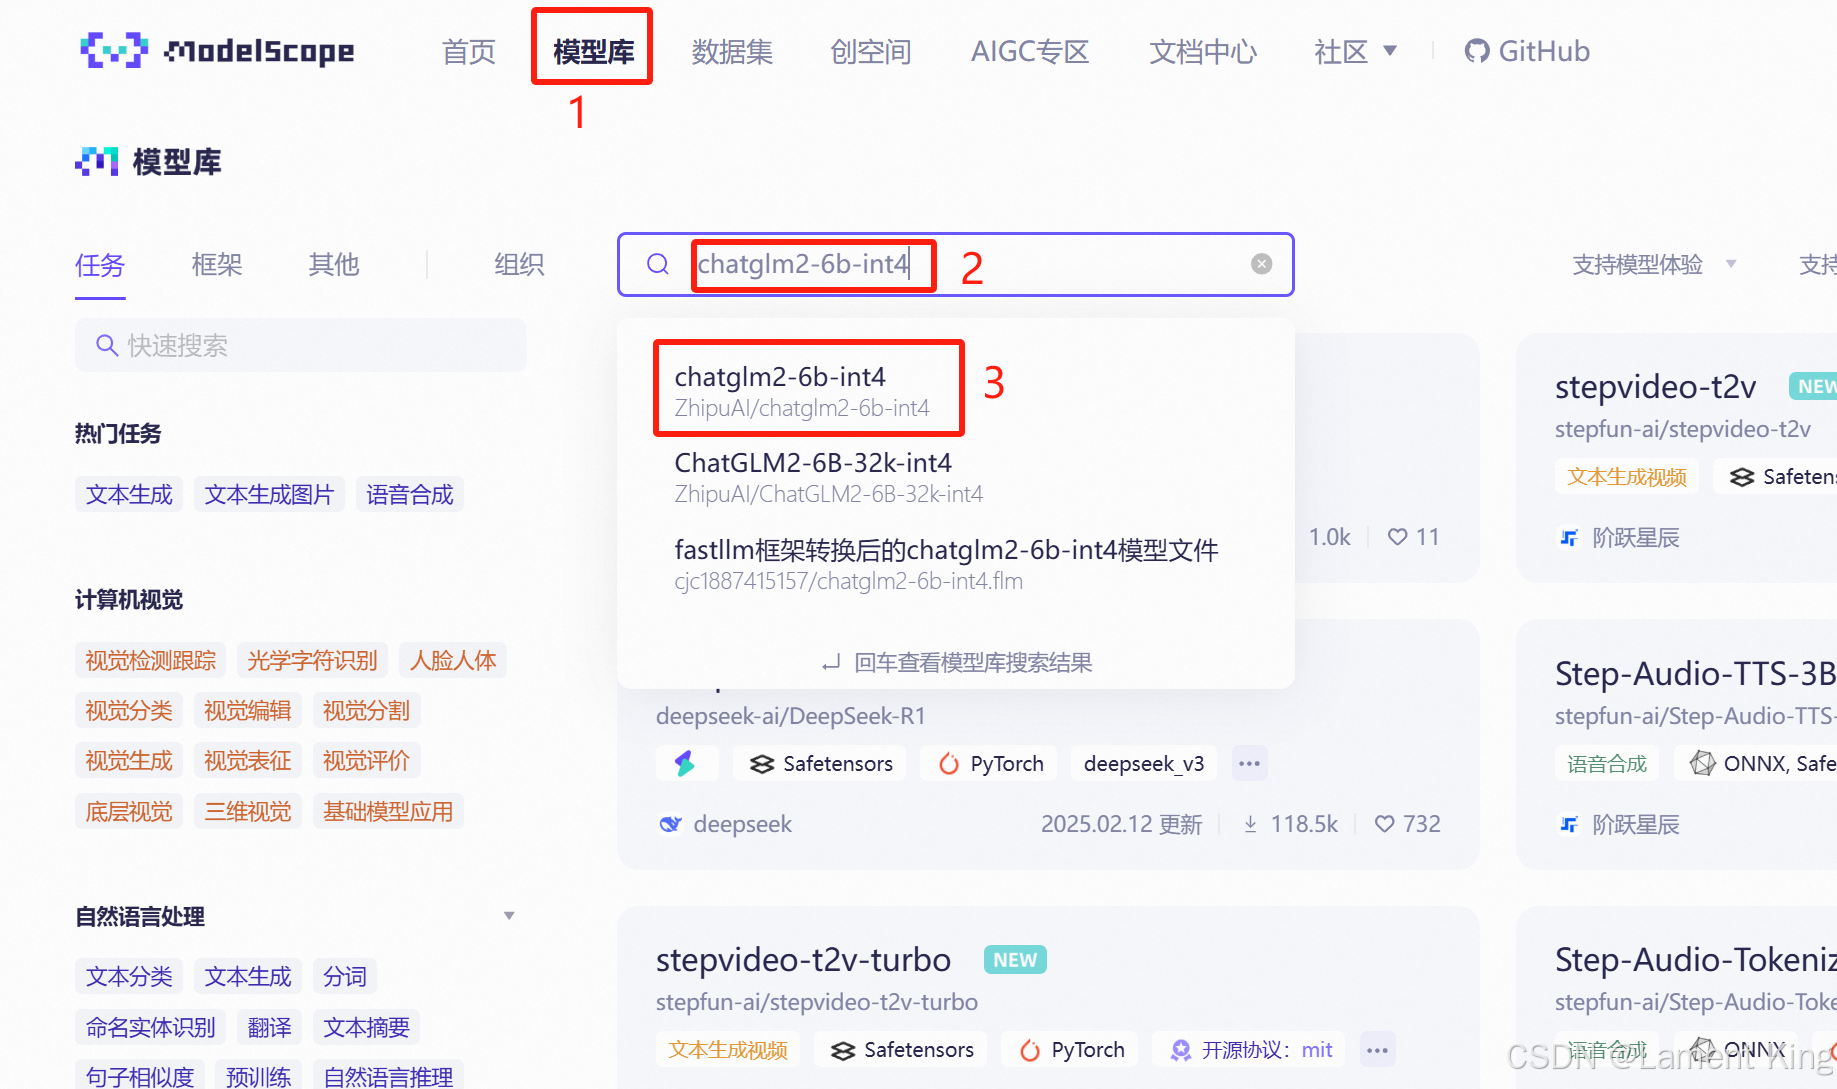
Task: Open the 文档中心 nav item
Action: [x=1202, y=51]
